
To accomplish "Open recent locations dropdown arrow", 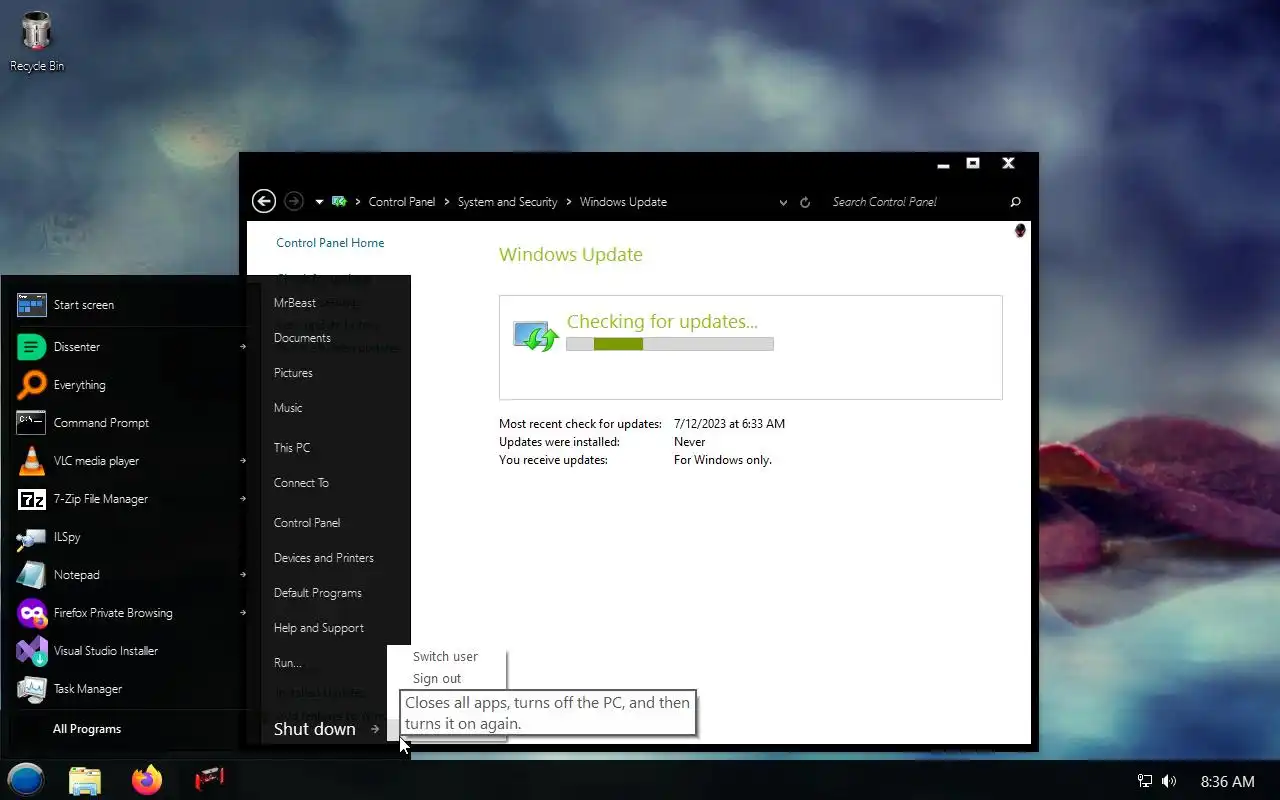I will tap(319, 202).
